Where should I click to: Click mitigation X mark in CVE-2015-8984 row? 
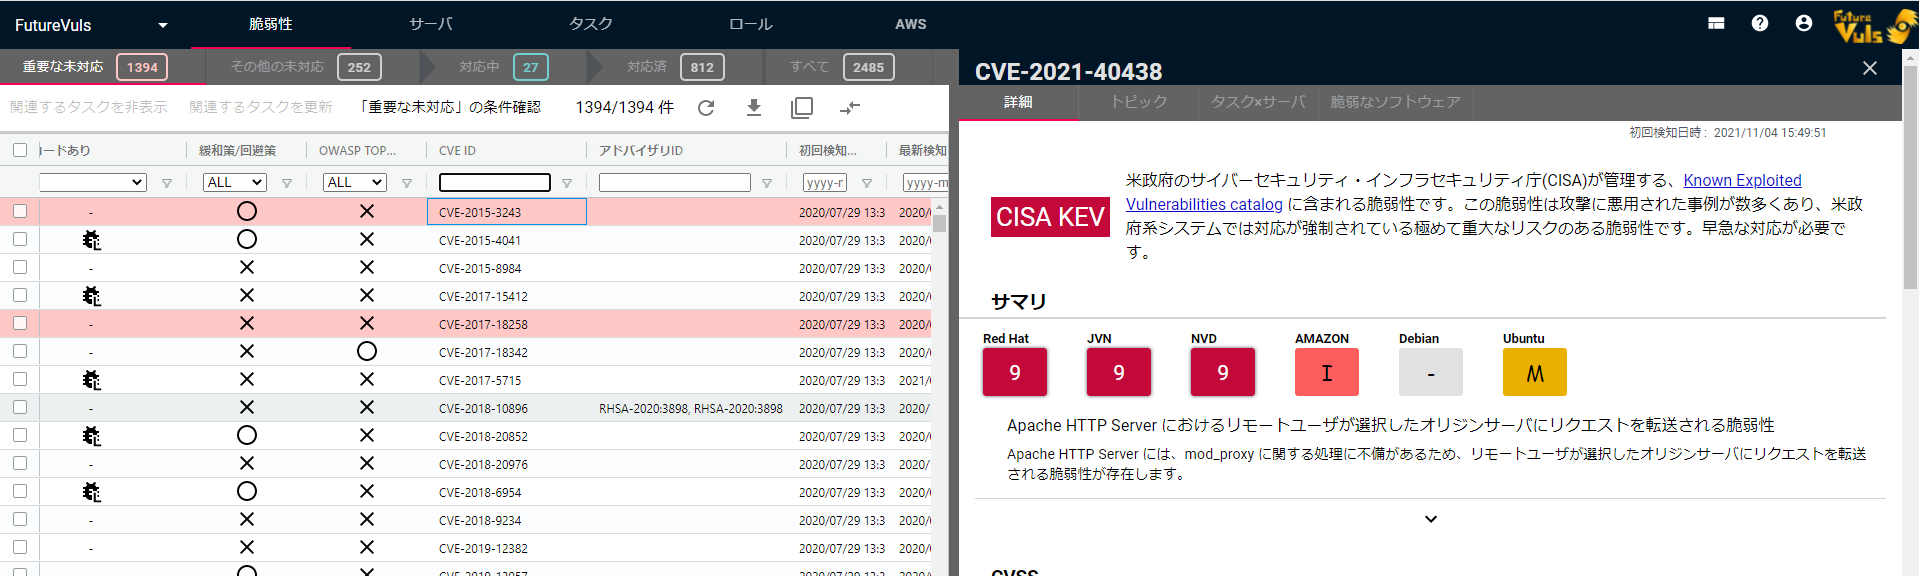click(x=247, y=267)
